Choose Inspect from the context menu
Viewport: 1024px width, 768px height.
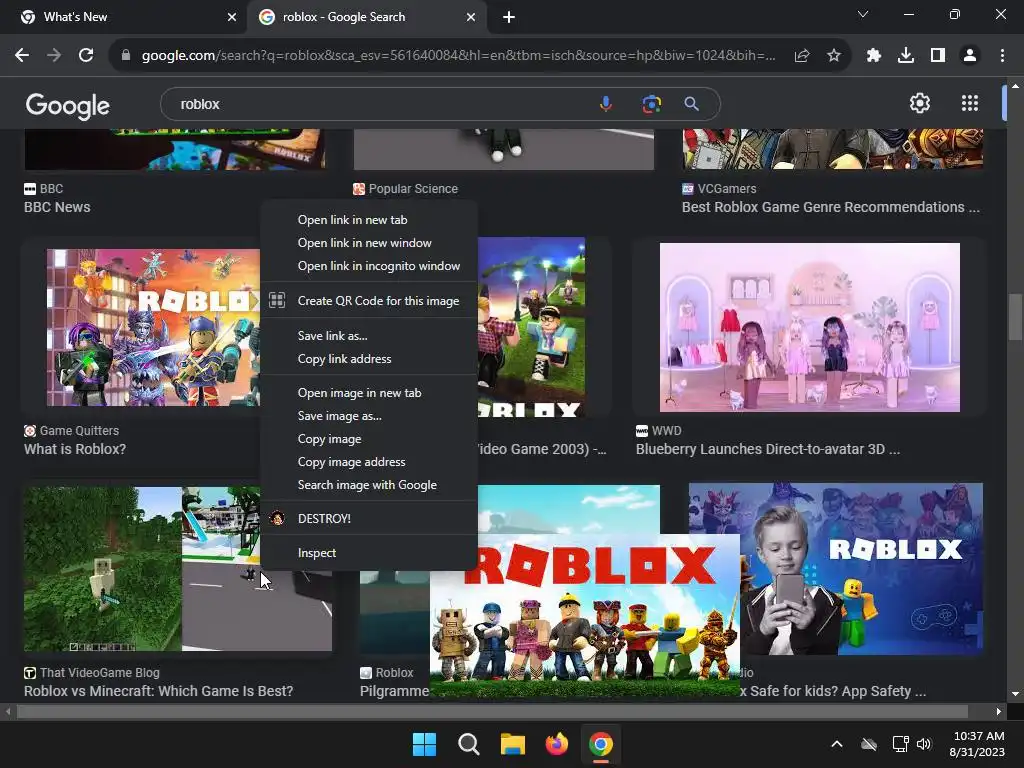pos(369,552)
